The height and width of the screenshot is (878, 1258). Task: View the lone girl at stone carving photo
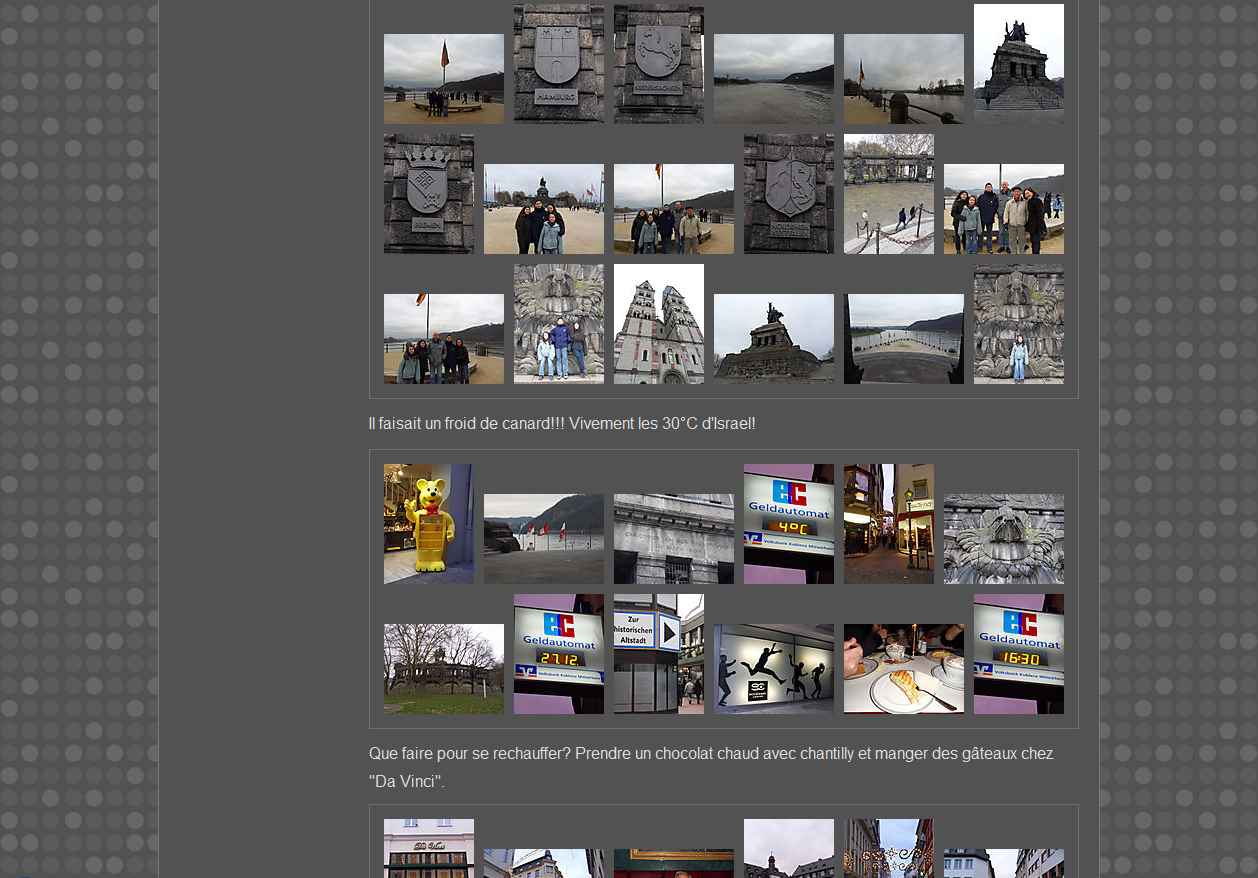pyautogui.click(x=1018, y=324)
